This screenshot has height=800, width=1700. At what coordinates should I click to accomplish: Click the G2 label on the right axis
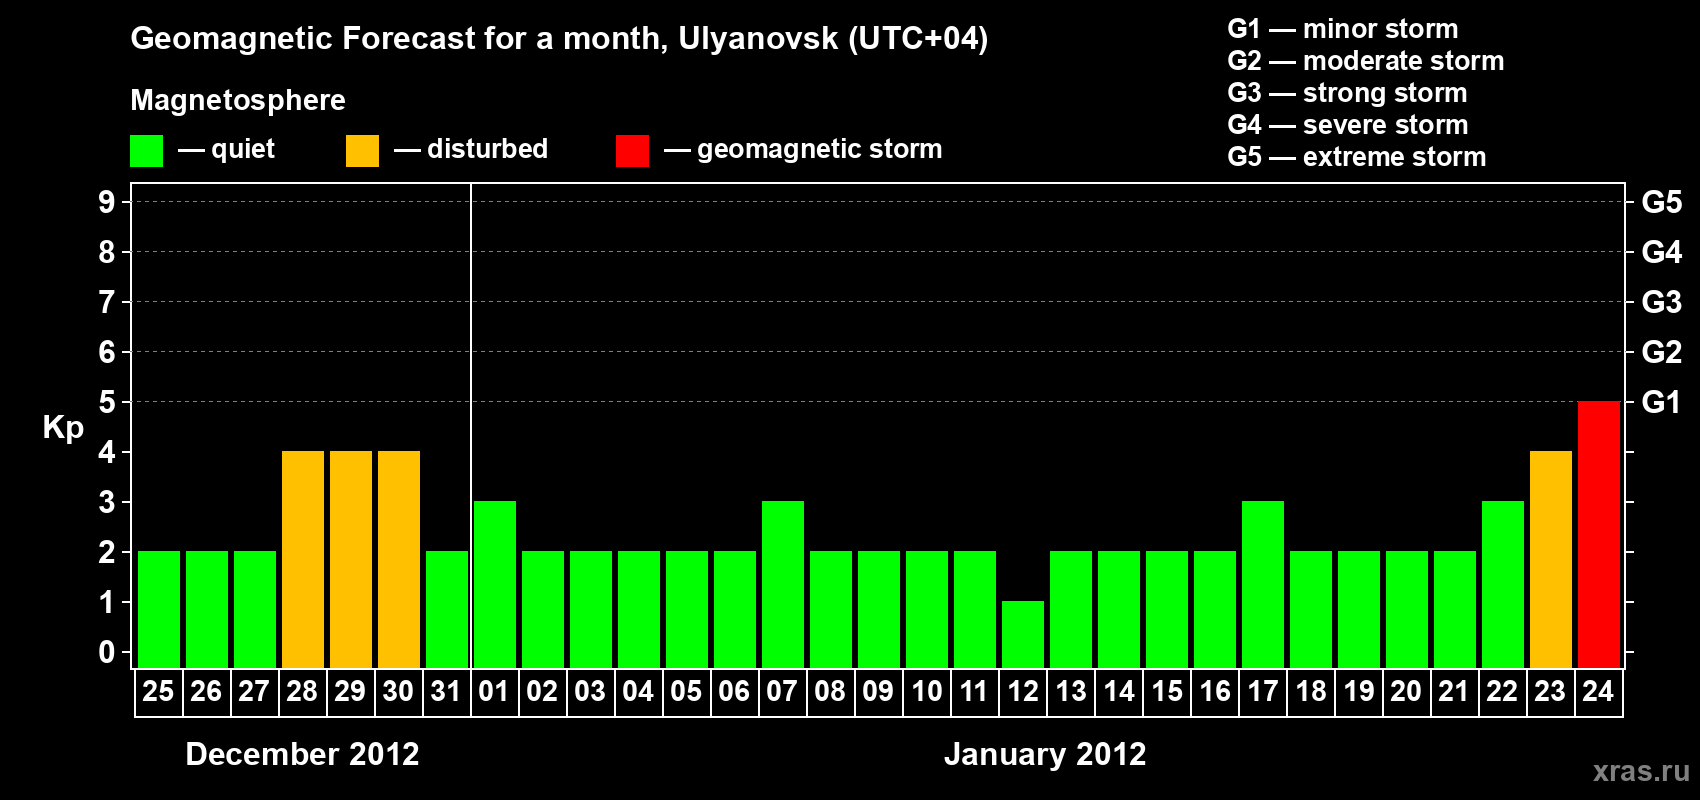coord(1662,352)
